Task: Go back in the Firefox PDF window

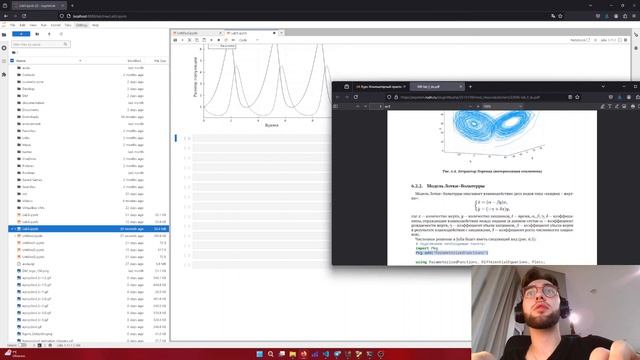Action: tap(338, 97)
